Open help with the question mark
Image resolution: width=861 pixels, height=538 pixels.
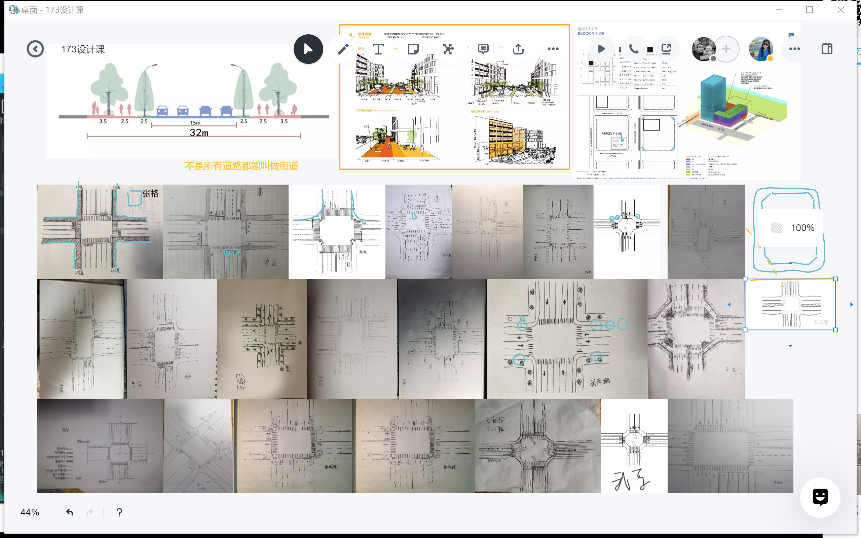(119, 512)
